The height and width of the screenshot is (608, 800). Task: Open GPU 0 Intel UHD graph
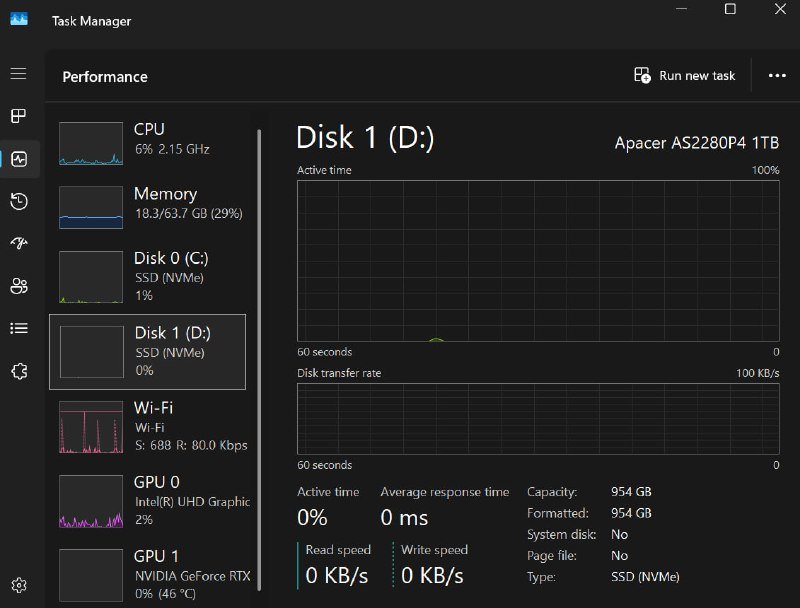click(x=148, y=500)
